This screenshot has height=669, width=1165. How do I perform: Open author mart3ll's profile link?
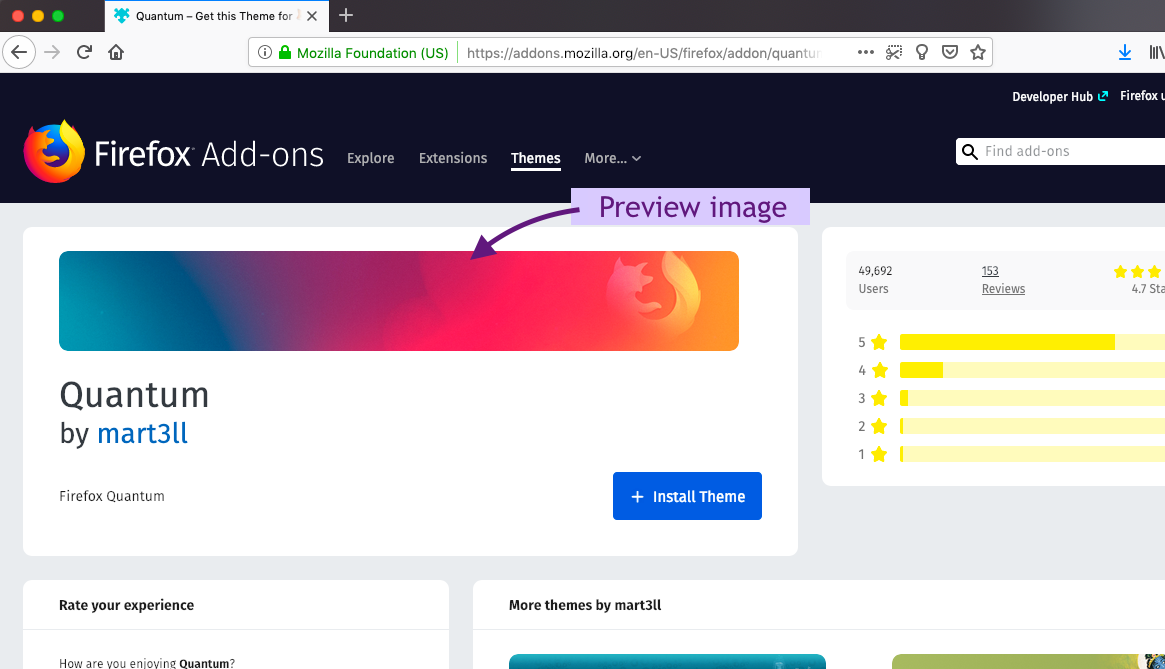[143, 433]
